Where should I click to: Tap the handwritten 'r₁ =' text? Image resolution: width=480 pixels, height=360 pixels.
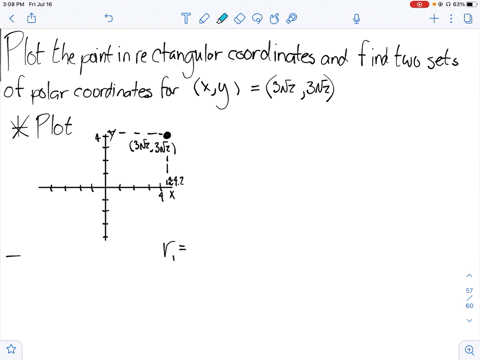point(174,251)
